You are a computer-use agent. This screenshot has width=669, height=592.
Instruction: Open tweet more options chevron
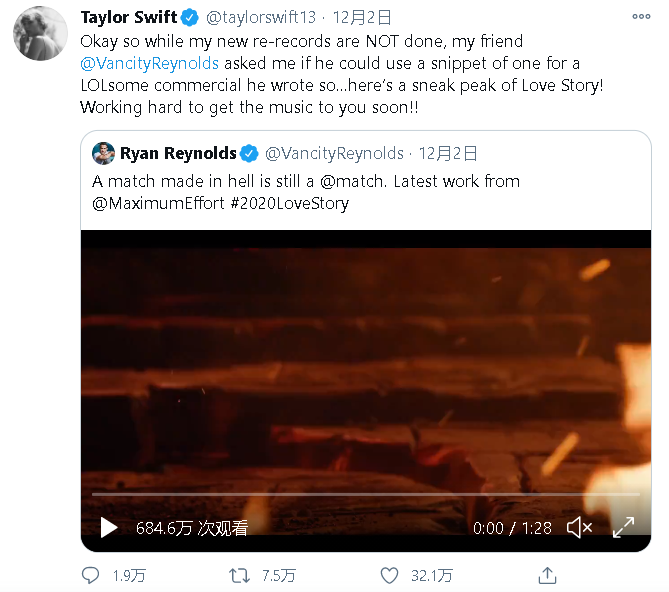point(640,17)
